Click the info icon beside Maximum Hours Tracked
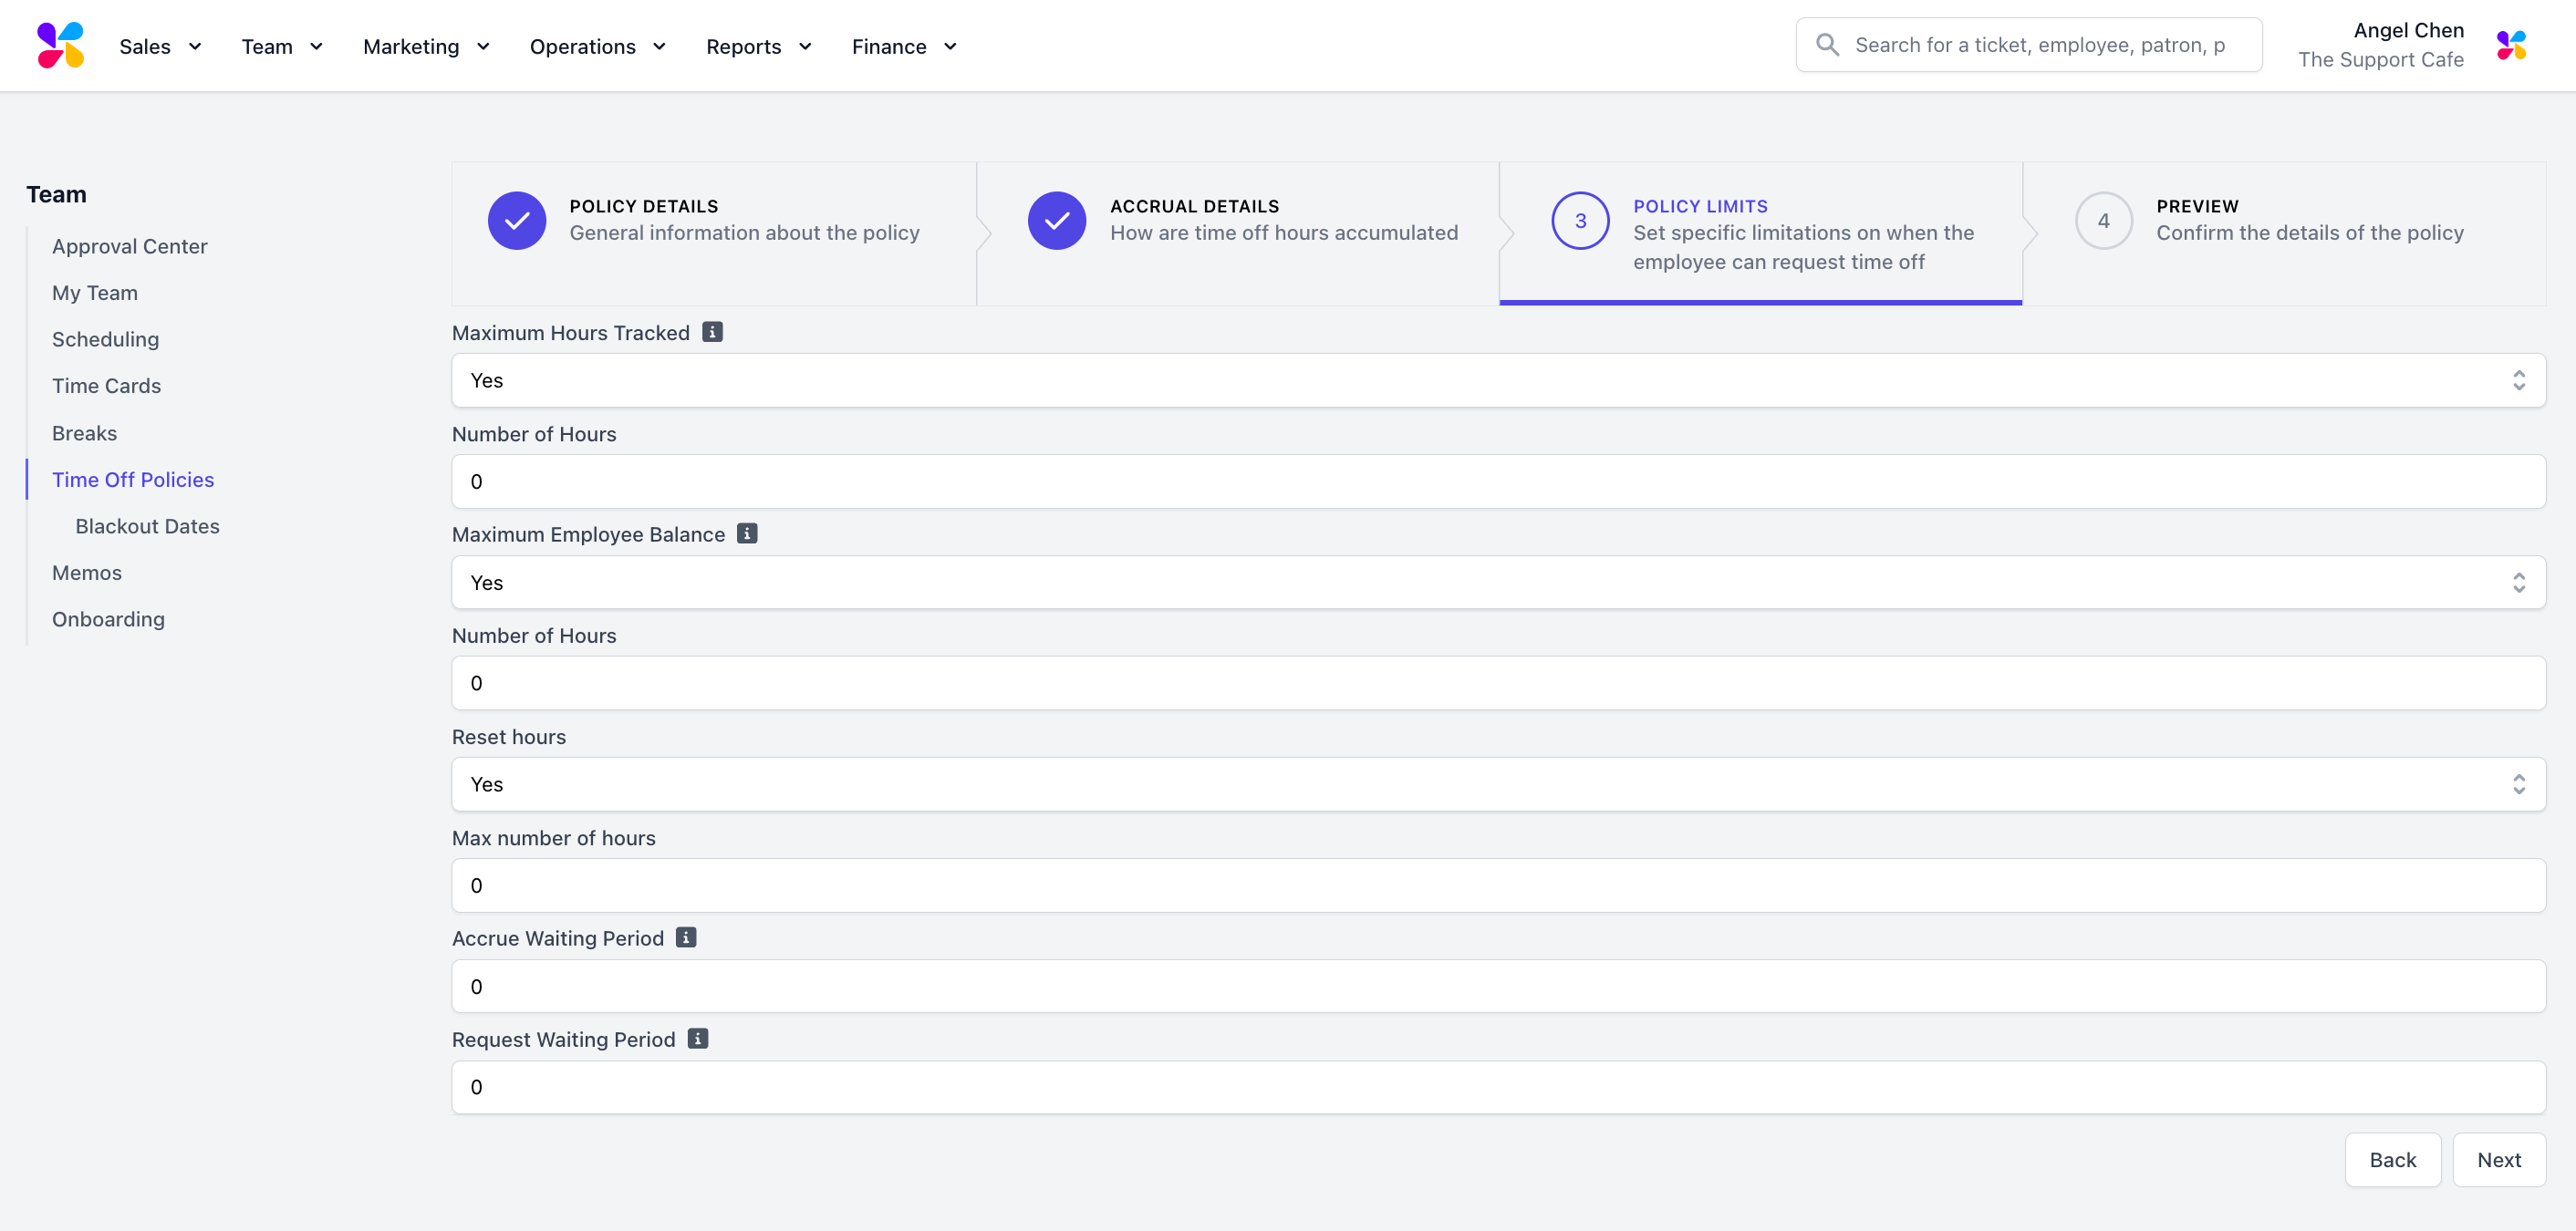 click(x=712, y=332)
